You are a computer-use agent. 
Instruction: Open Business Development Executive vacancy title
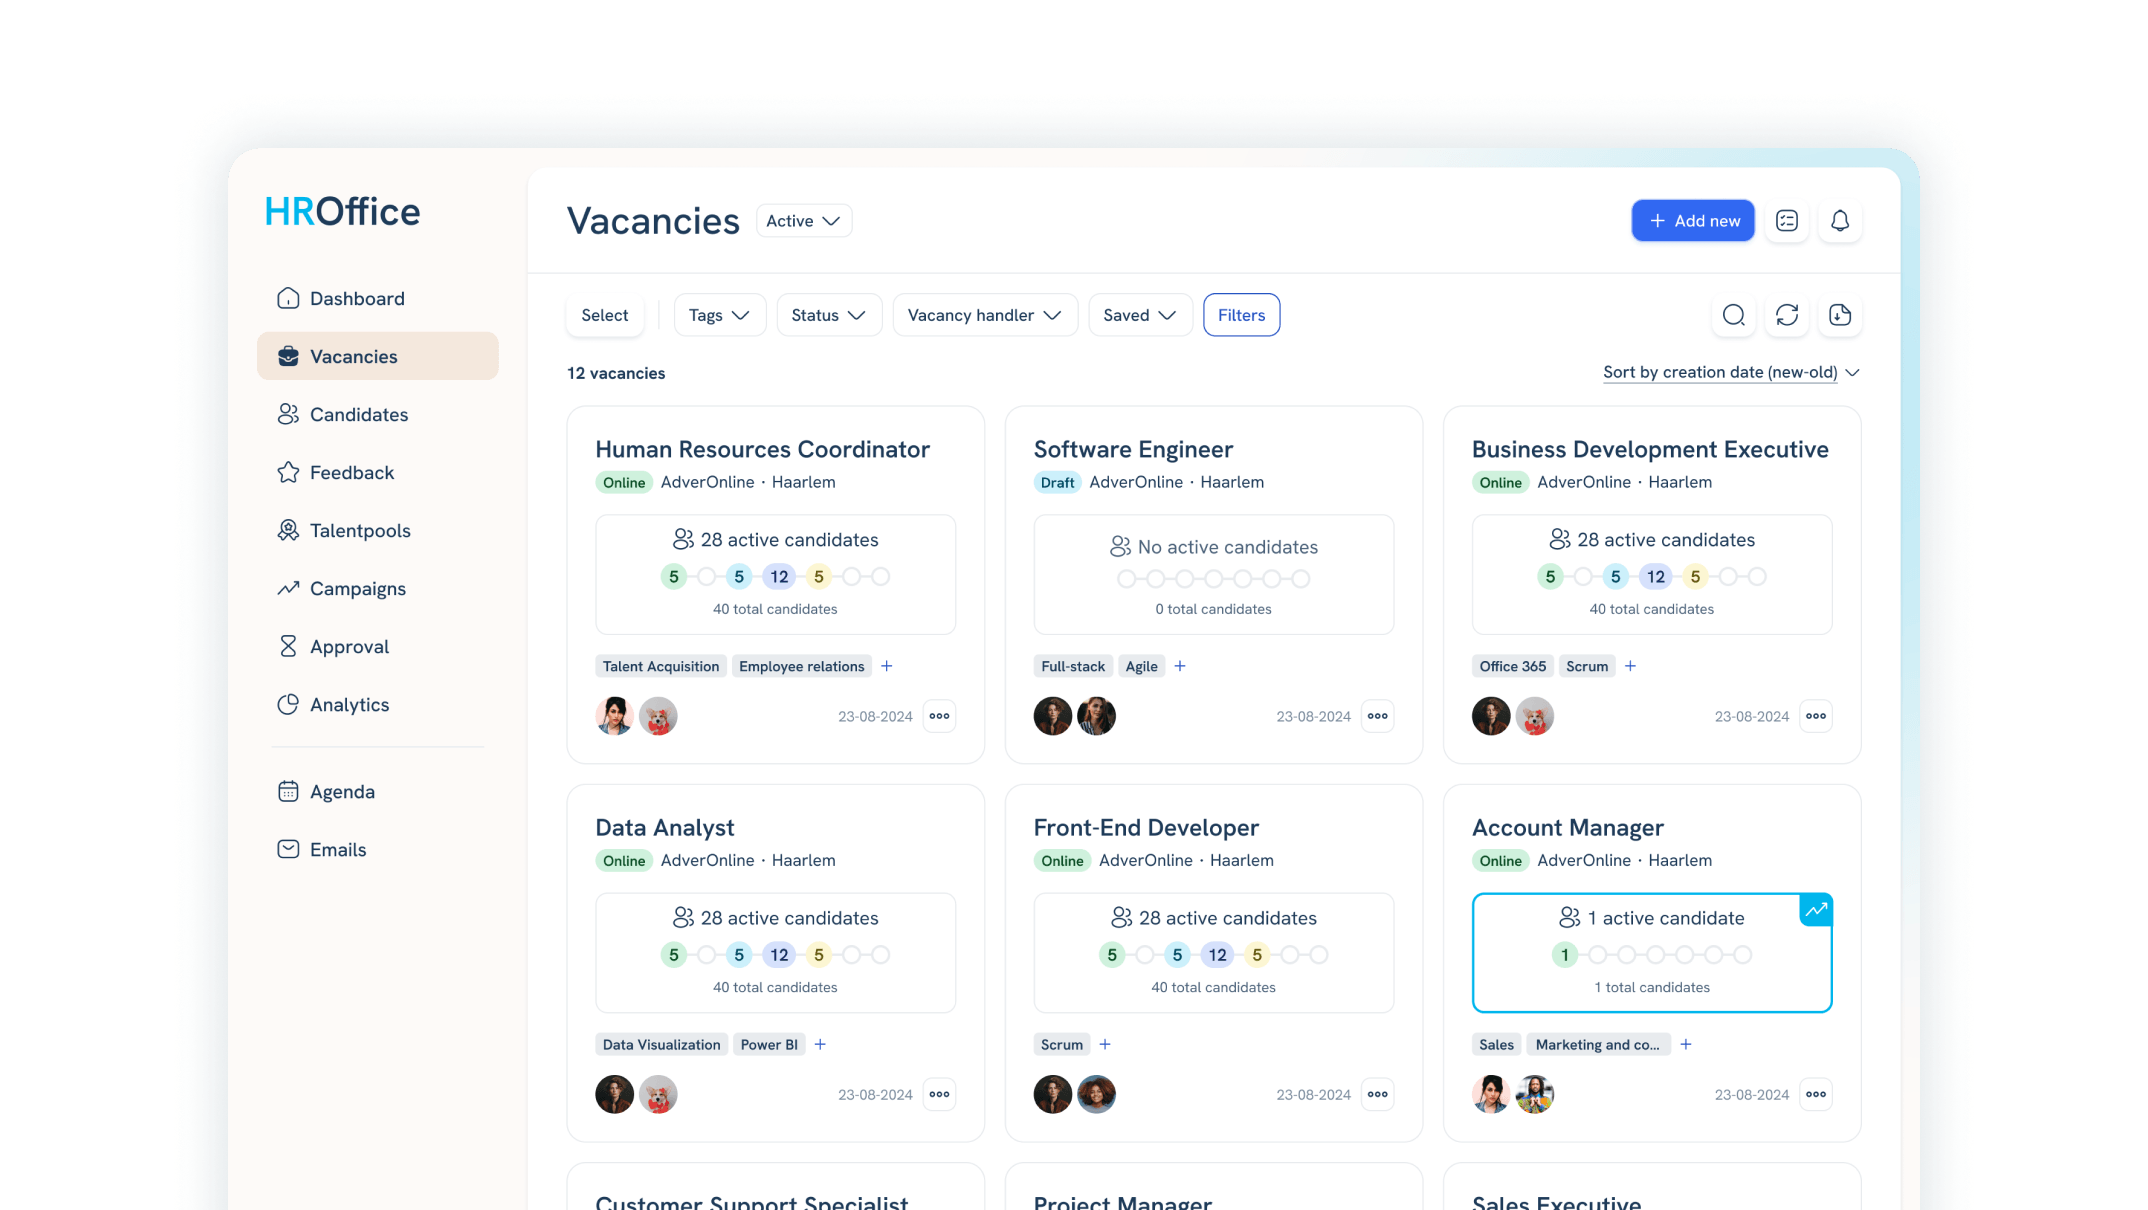point(1650,449)
